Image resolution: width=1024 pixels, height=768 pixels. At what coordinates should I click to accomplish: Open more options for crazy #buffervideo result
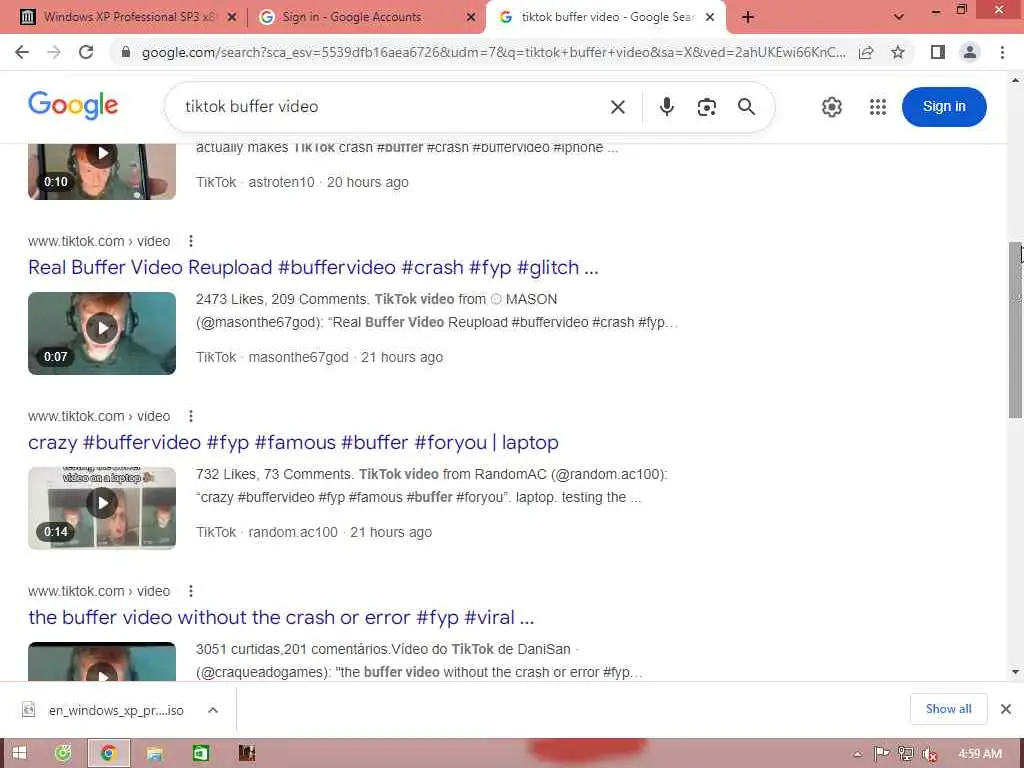[191, 416]
